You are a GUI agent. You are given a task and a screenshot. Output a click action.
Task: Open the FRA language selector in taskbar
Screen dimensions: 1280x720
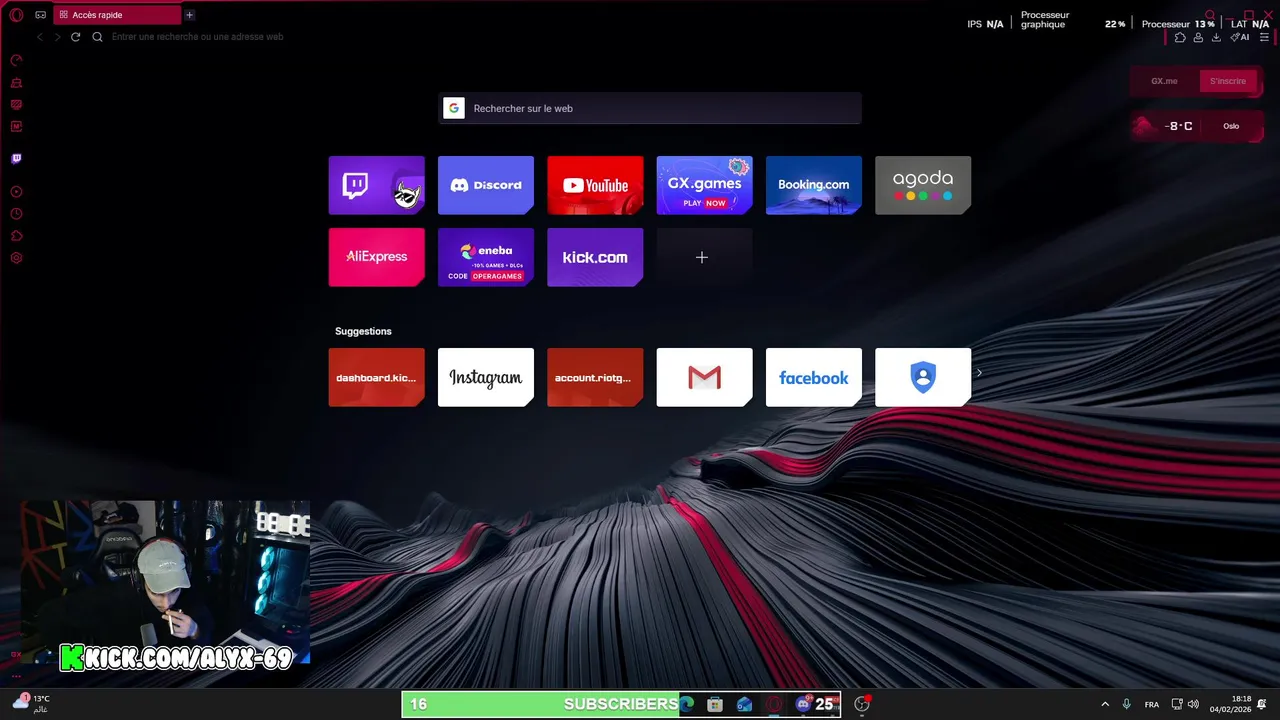pyautogui.click(x=1152, y=704)
